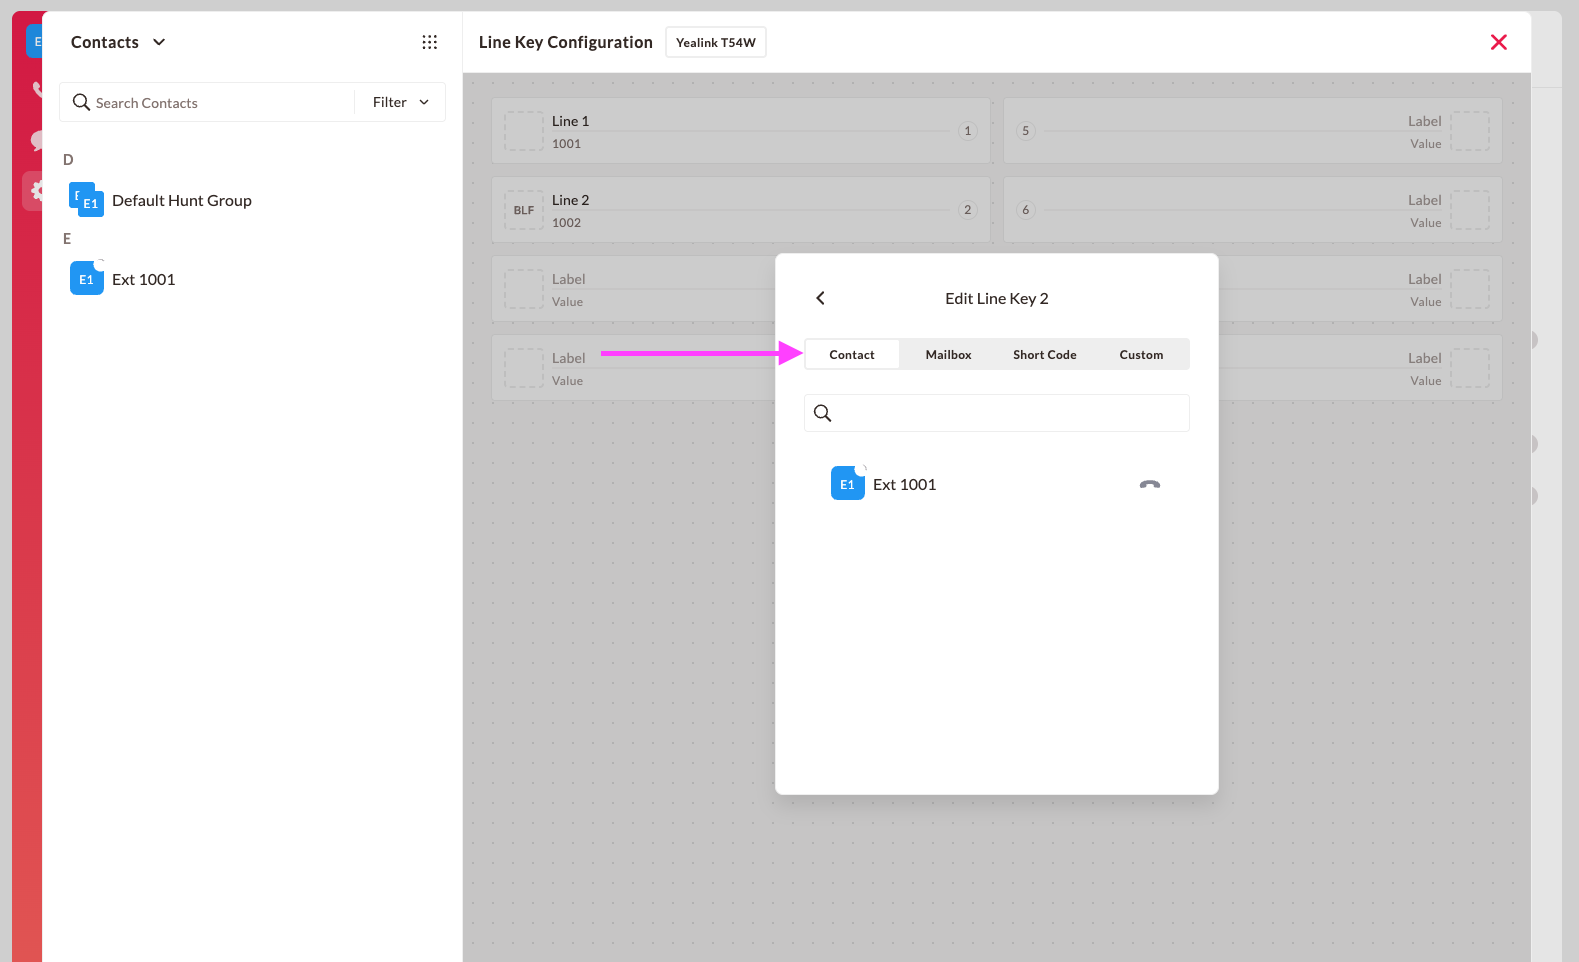Click the Edit Line Key 2 title
Viewport: 1579px width, 962px height.
997,298
